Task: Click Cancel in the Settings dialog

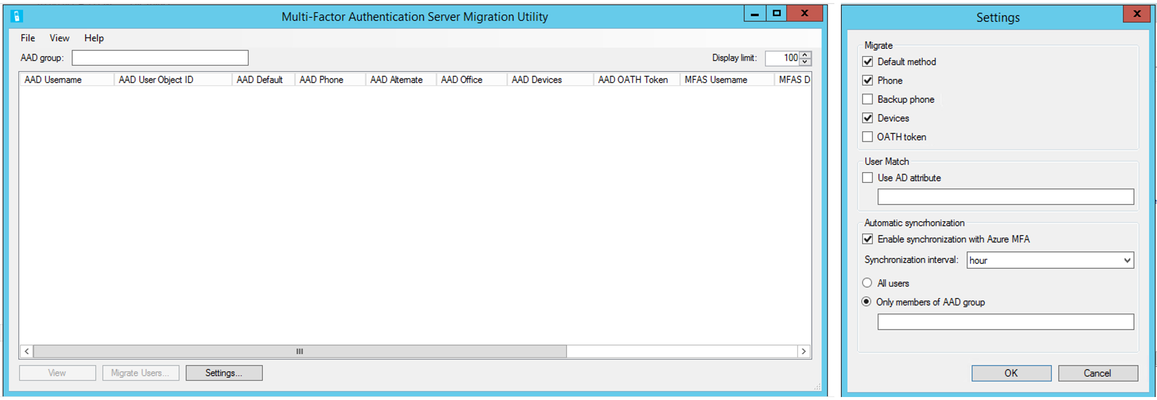Action: tap(1098, 373)
